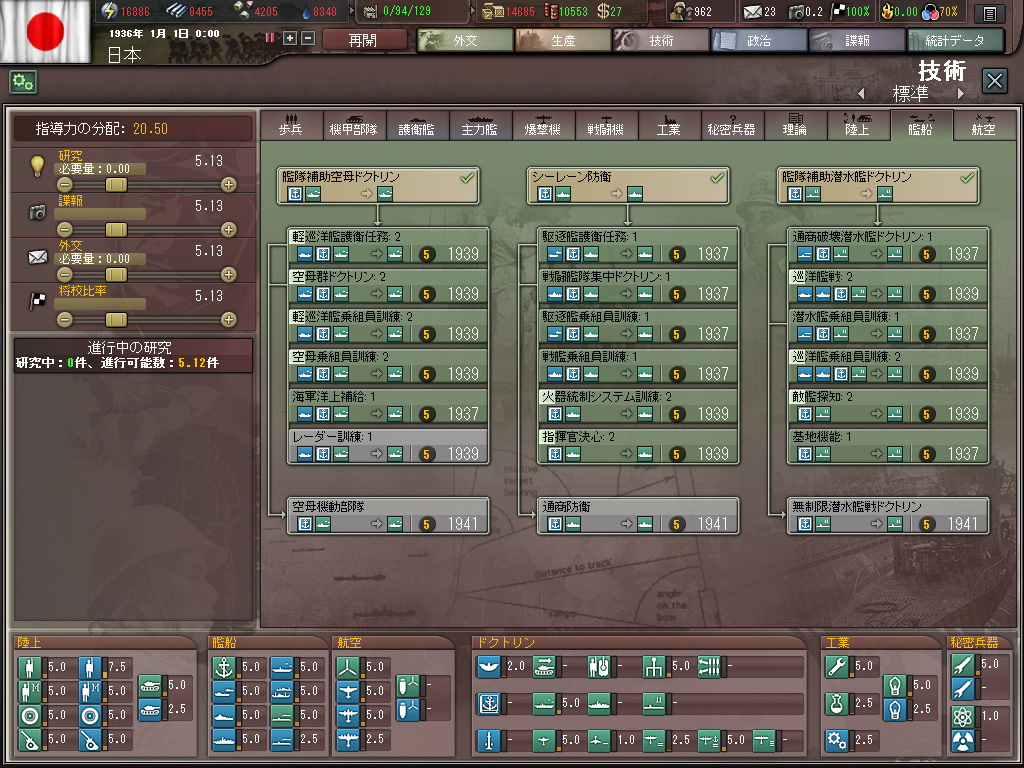The image size is (1024, 768).
Task: Click the gear settings icon
Action: click(x=23, y=82)
